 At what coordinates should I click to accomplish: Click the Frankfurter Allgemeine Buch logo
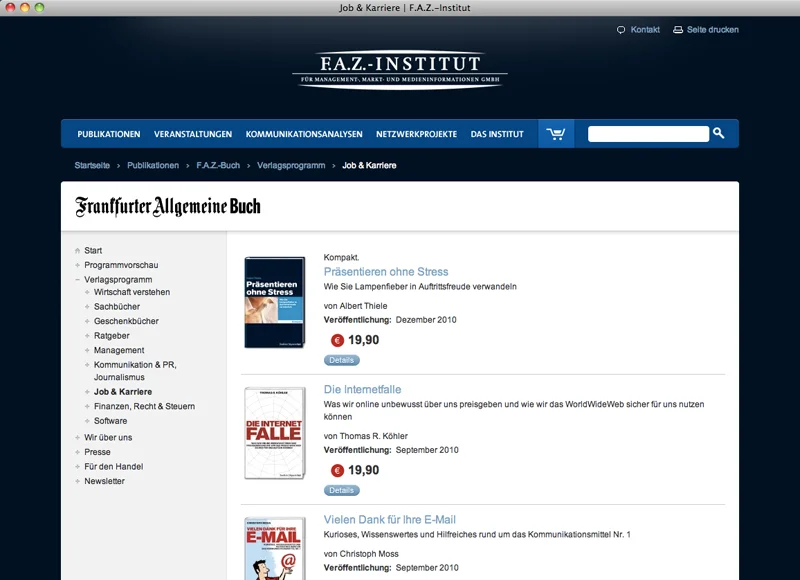[168, 207]
